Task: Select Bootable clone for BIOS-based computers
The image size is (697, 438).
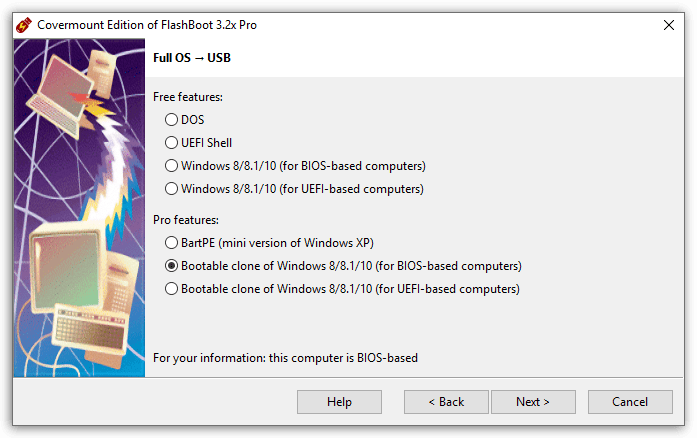Action: point(343,266)
